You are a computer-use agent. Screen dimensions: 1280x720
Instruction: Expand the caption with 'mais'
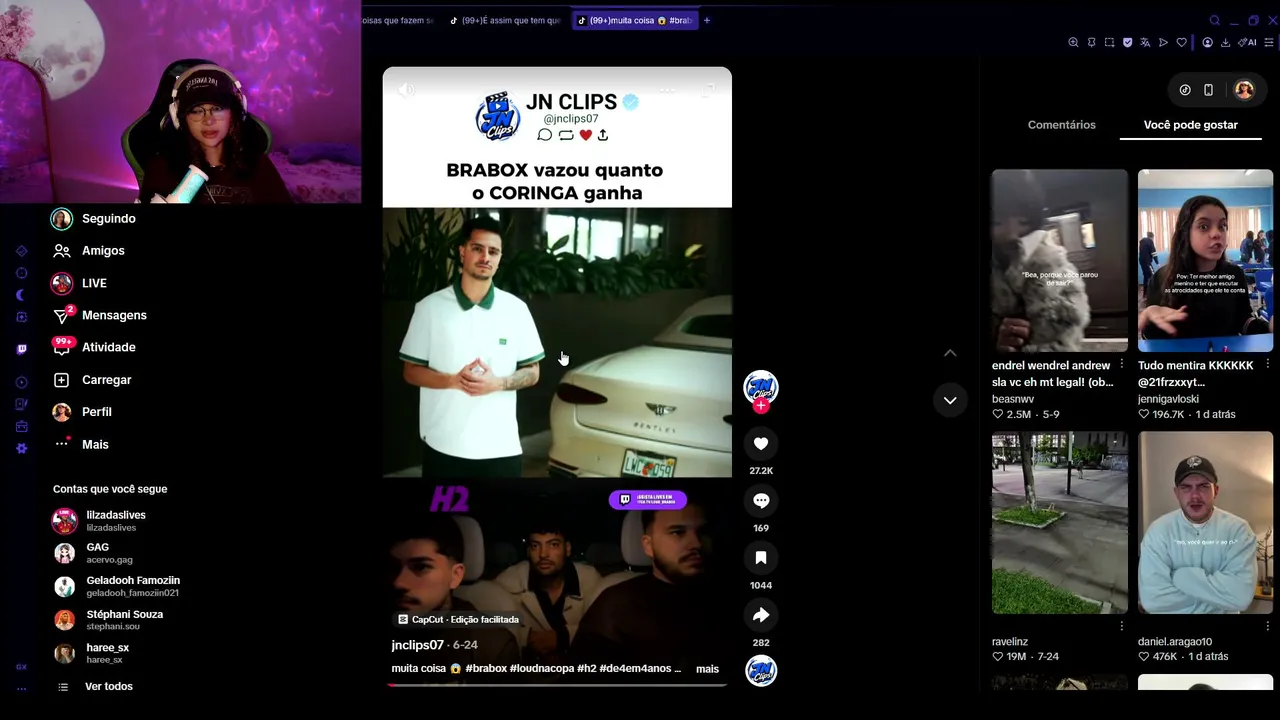707,669
